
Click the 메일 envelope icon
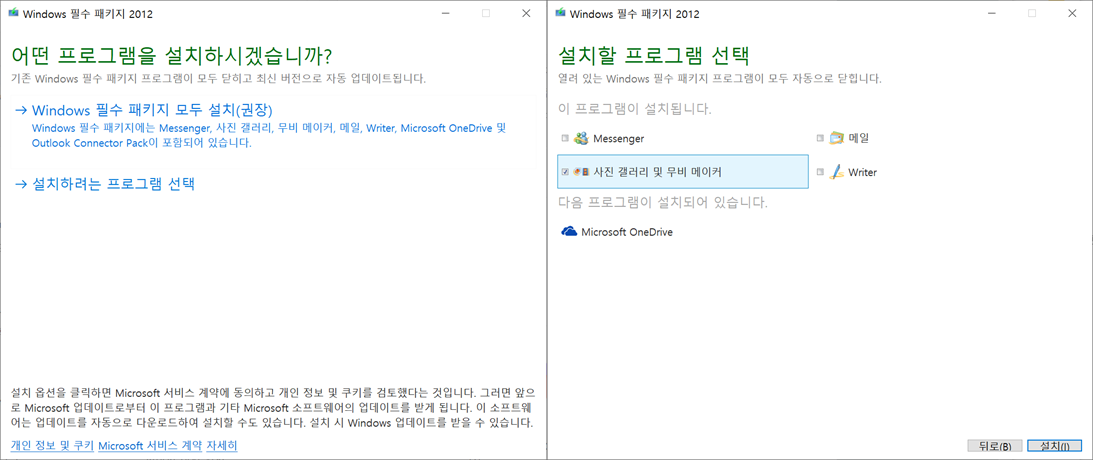[837, 138]
